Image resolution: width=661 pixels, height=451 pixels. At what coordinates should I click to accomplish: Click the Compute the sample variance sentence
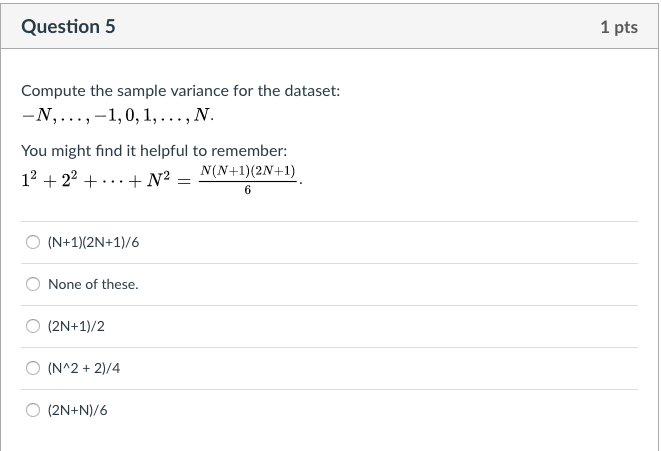pos(180,91)
